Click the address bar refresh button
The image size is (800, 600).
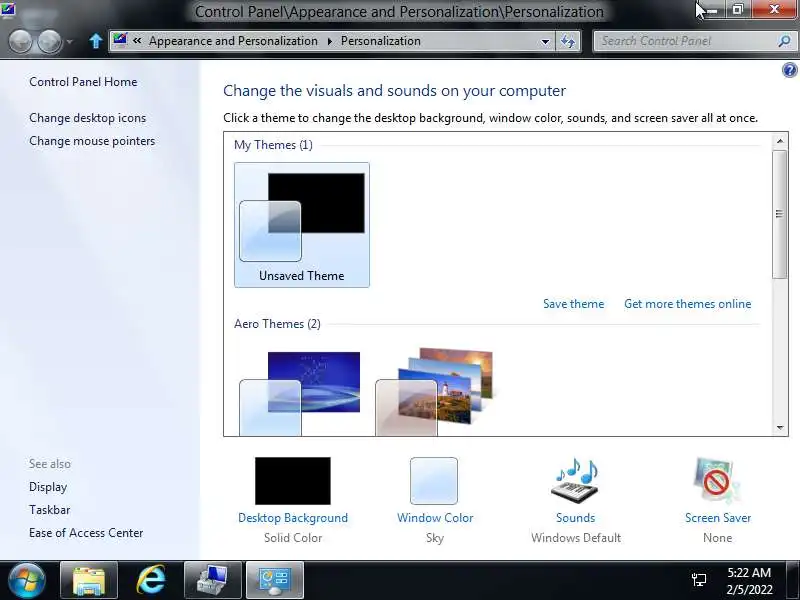pos(568,41)
